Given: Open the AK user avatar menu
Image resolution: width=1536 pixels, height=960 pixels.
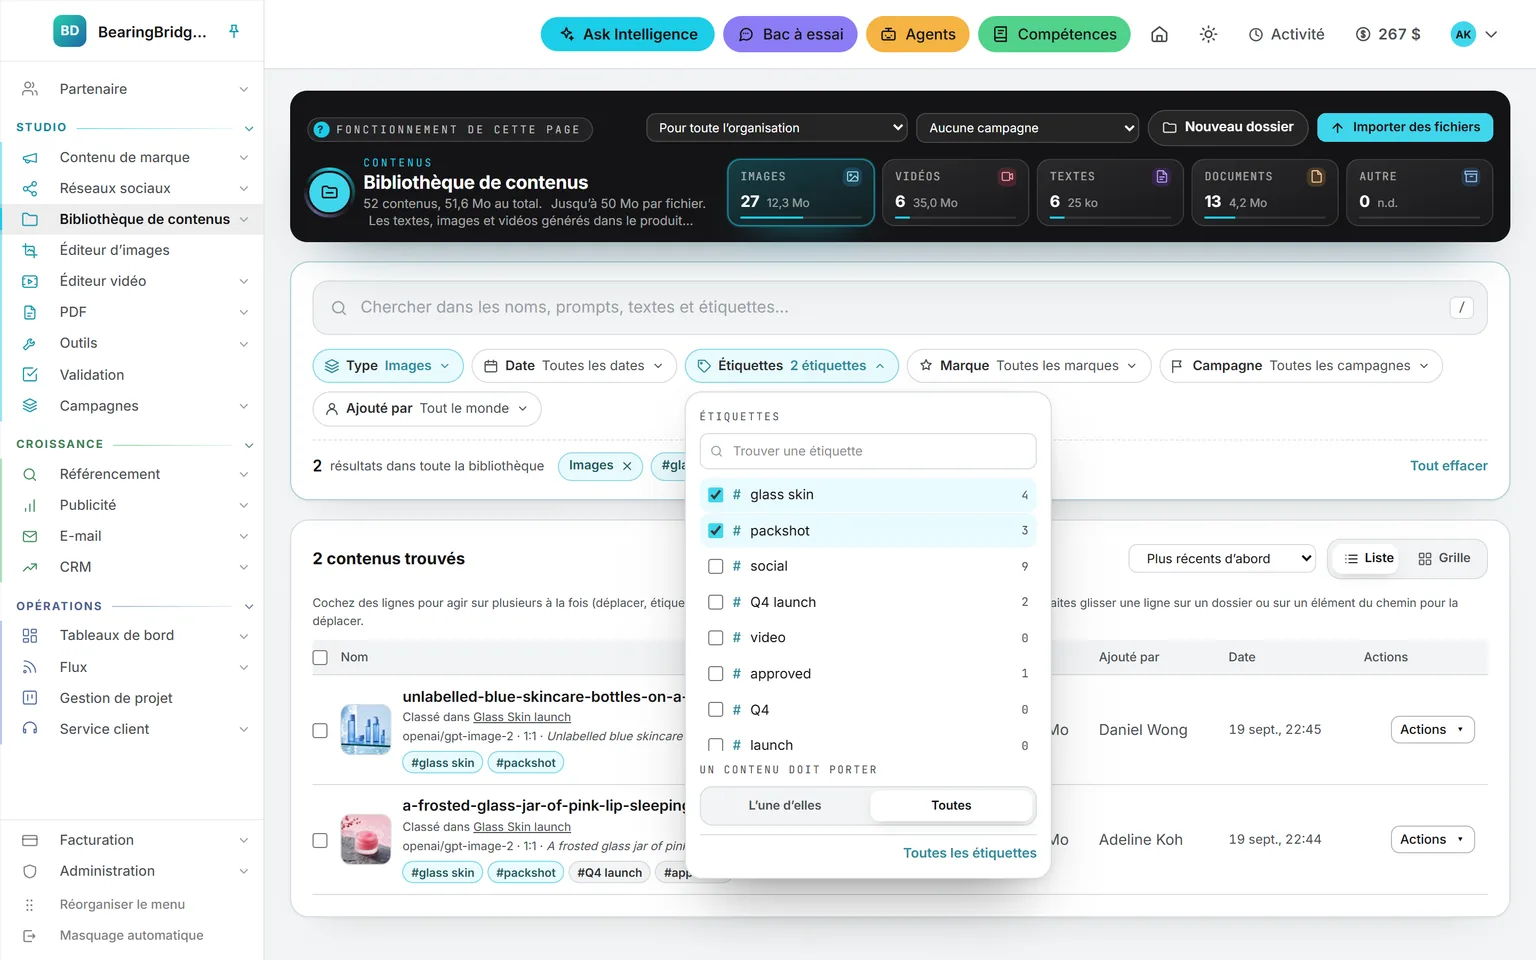Looking at the screenshot, I should pos(1474,34).
